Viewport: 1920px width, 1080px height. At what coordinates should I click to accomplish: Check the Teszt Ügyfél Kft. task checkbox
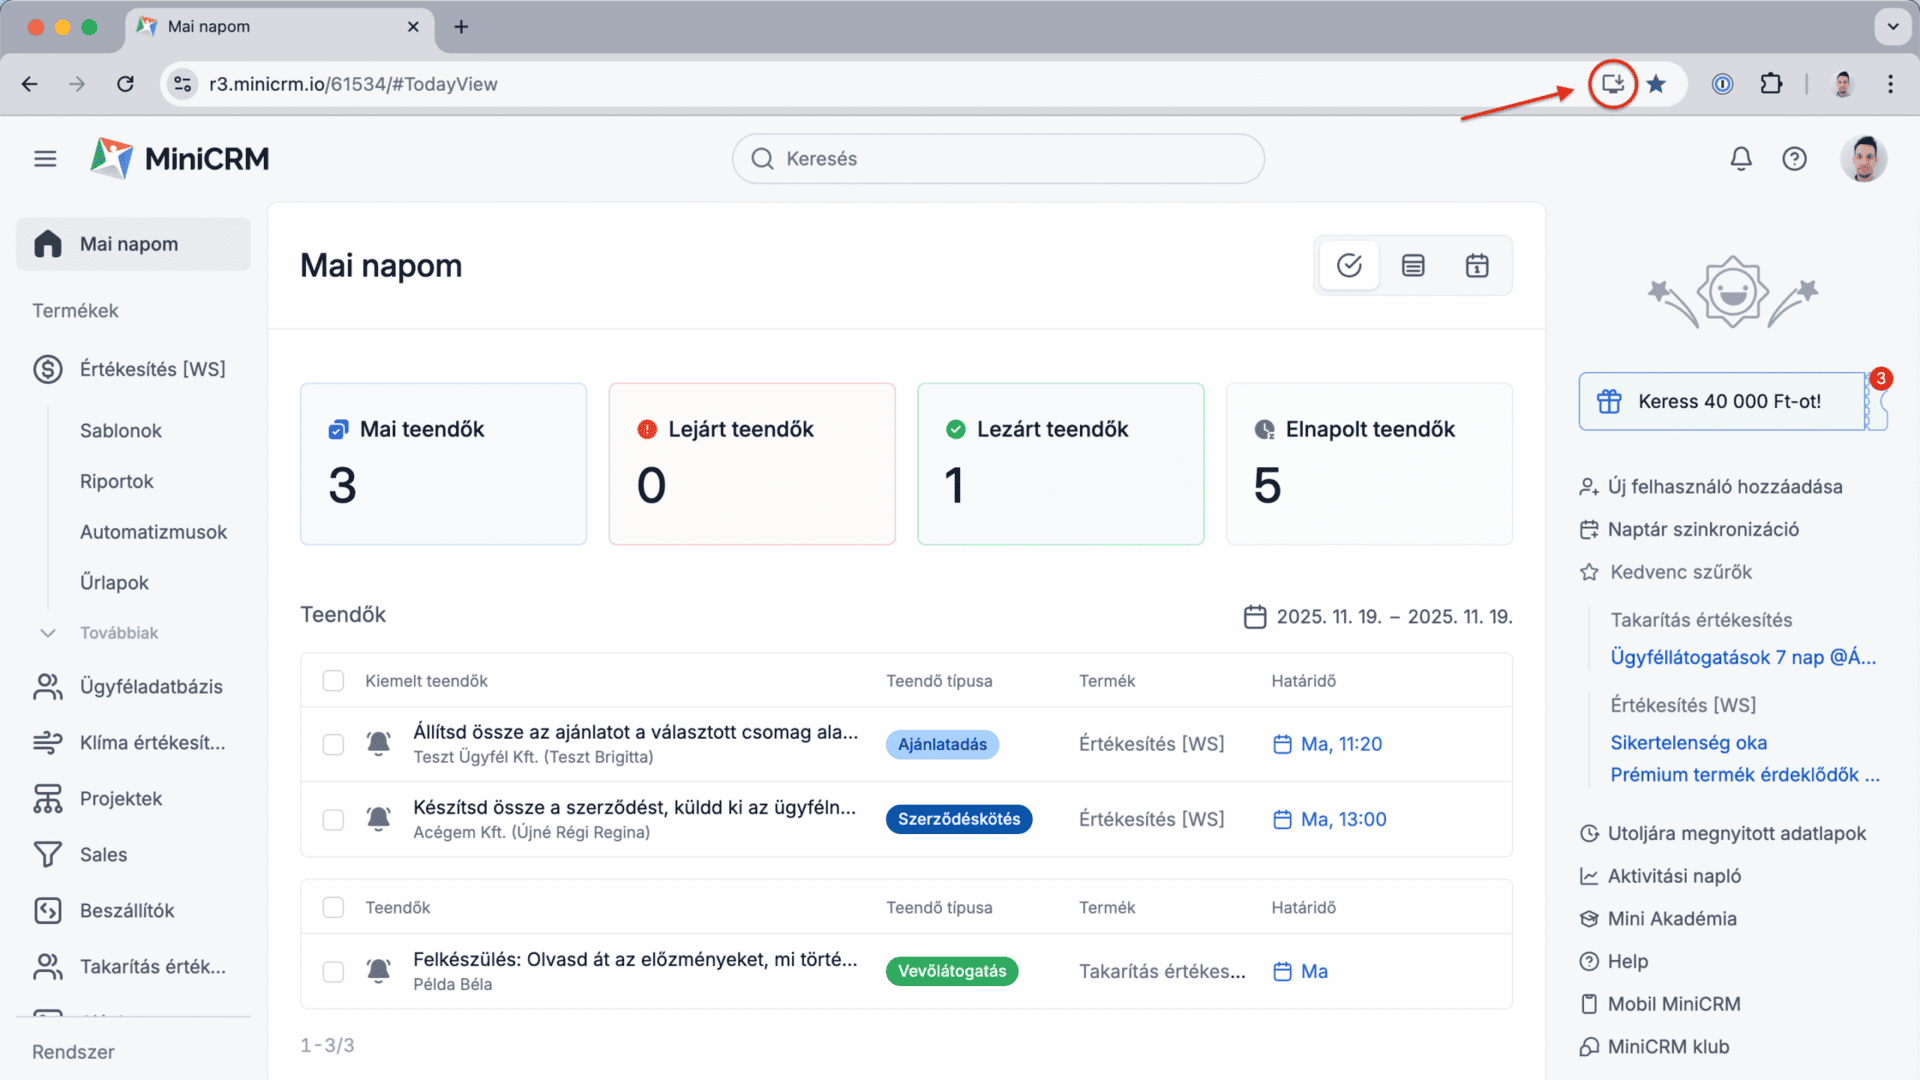(333, 744)
